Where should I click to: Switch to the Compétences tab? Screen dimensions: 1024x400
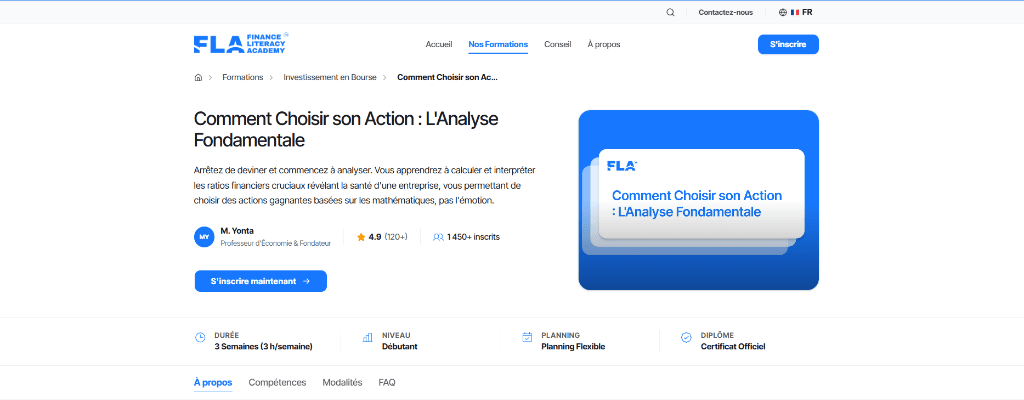pos(277,382)
